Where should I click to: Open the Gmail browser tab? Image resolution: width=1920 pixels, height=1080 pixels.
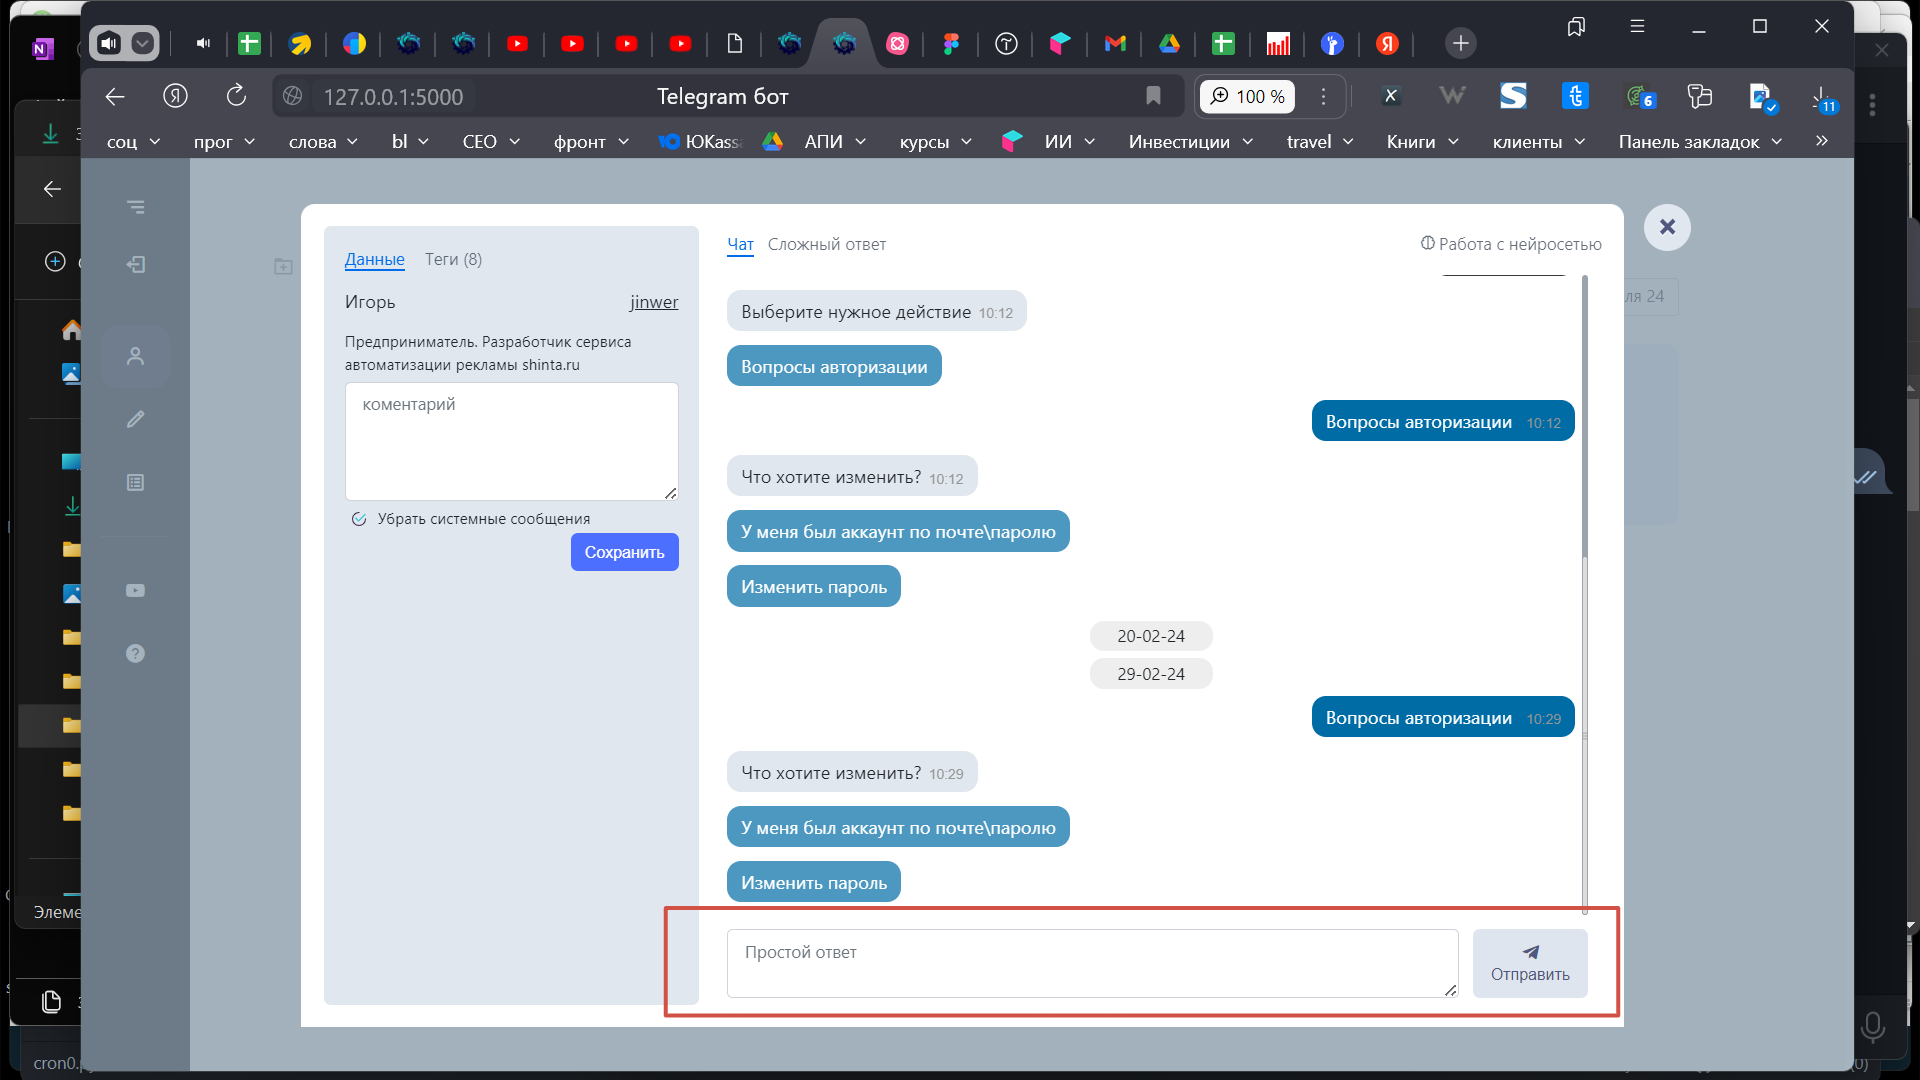[x=1115, y=43]
